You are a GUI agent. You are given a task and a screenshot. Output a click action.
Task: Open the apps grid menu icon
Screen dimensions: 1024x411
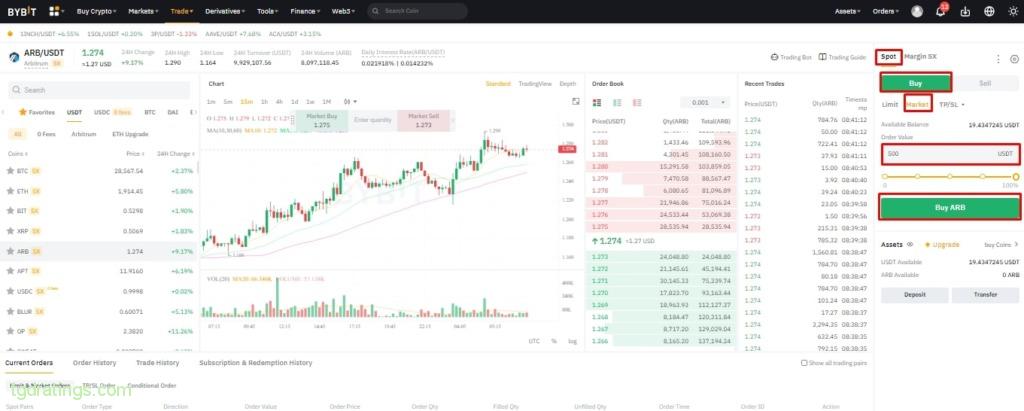(x=54, y=11)
